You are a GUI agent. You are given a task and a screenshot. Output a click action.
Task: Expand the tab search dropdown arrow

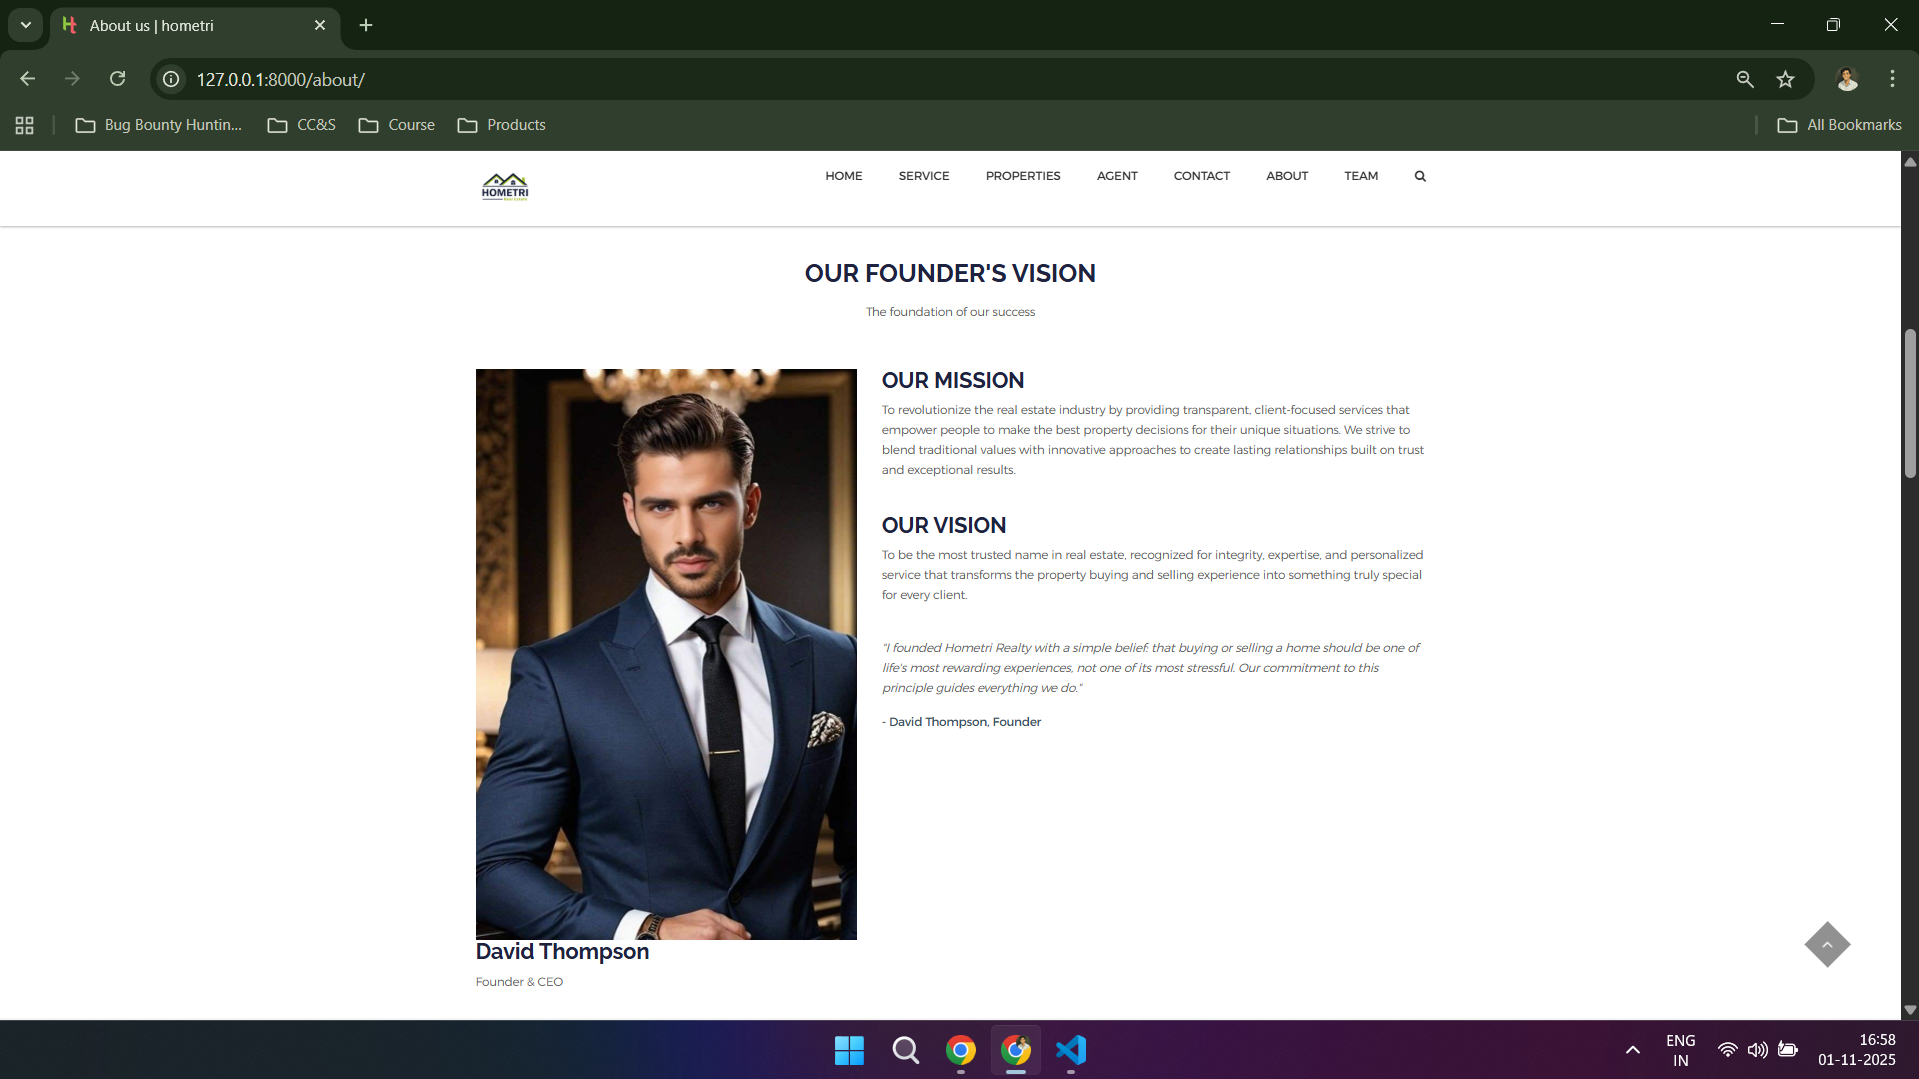click(26, 25)
